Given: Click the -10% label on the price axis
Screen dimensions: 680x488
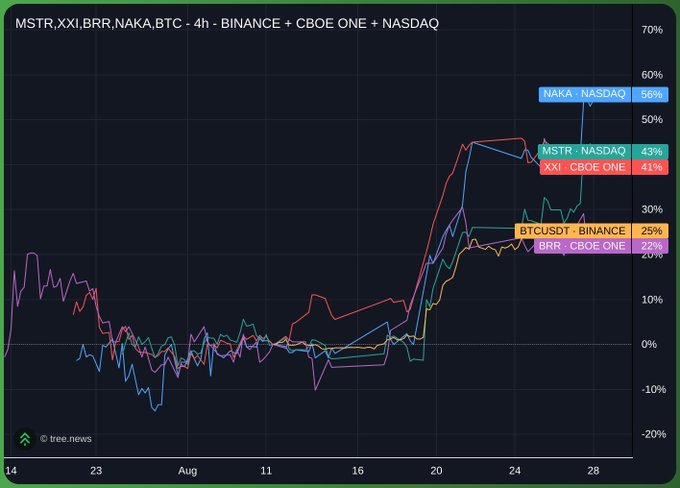Looking at the screenshot, I should coord(654,390).
